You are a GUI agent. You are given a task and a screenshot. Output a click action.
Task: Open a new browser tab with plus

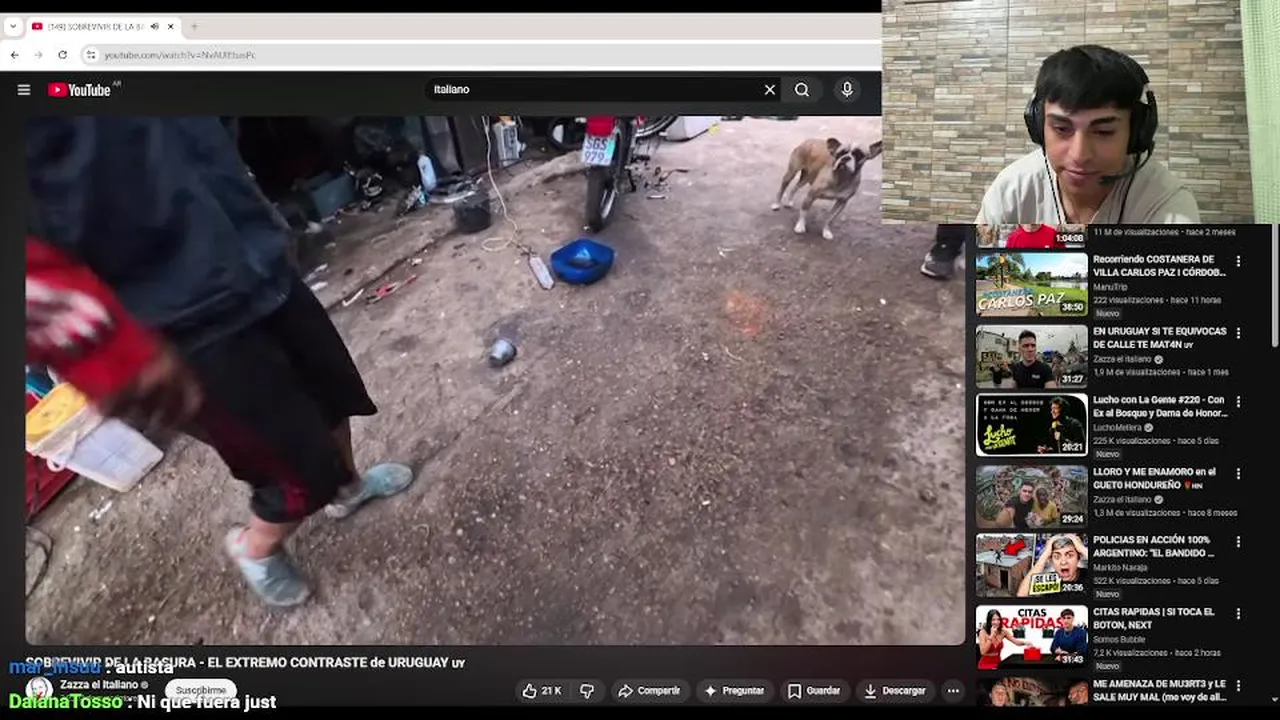[194, 27]
